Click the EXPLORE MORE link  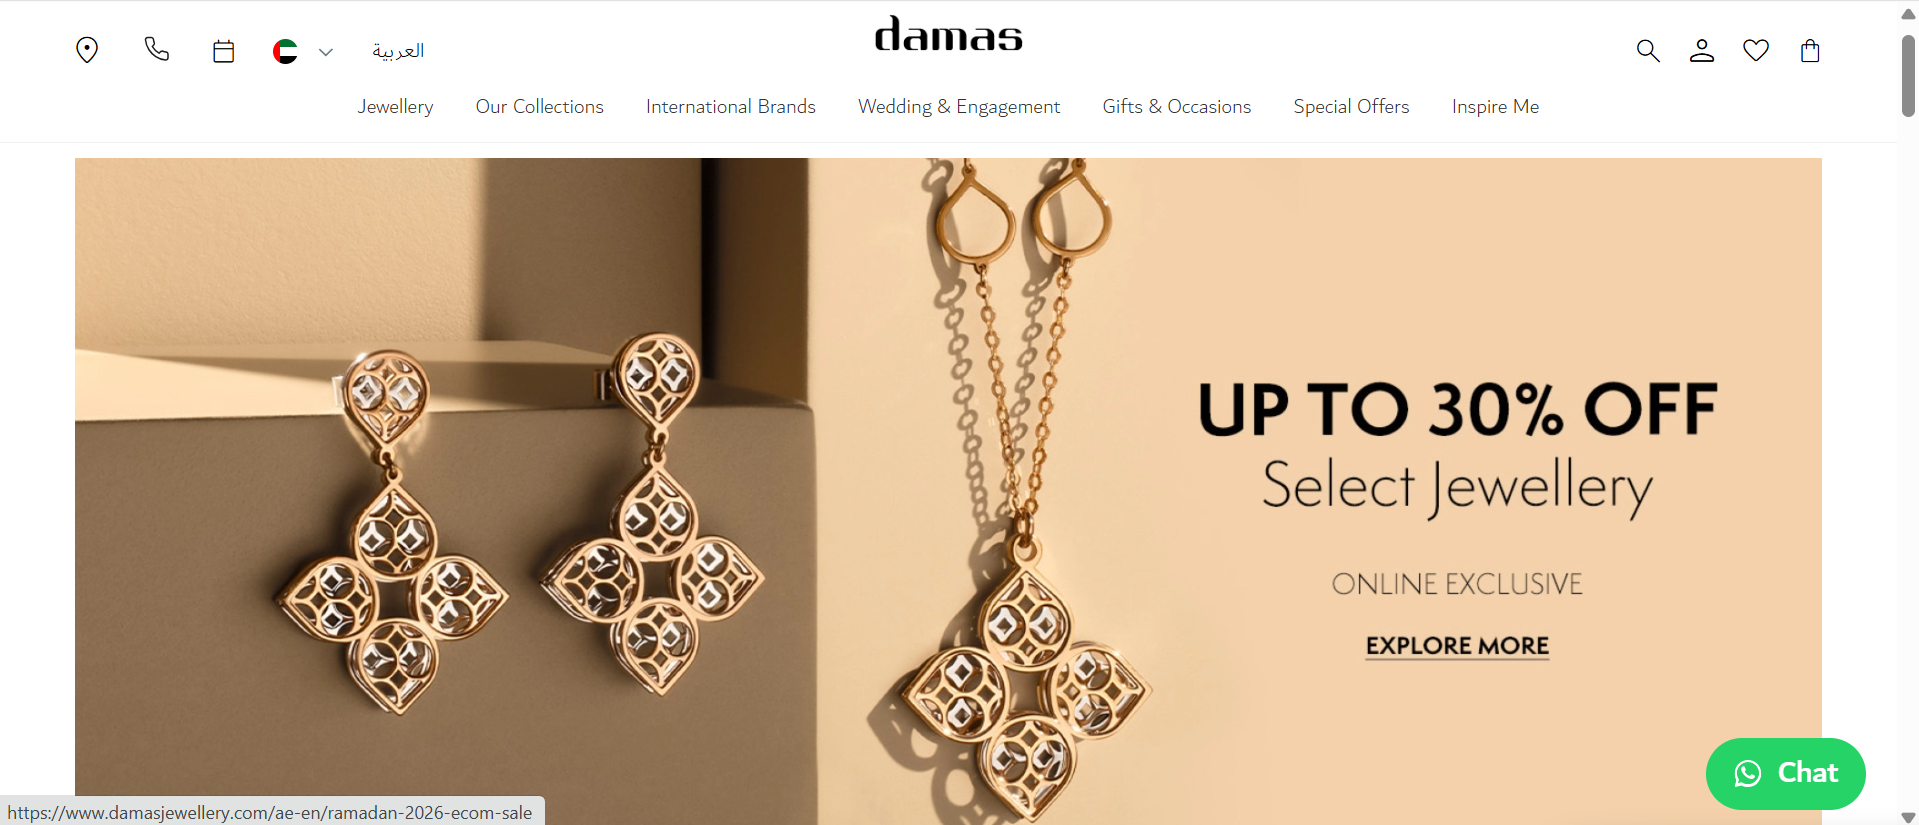click(1457, 646)
